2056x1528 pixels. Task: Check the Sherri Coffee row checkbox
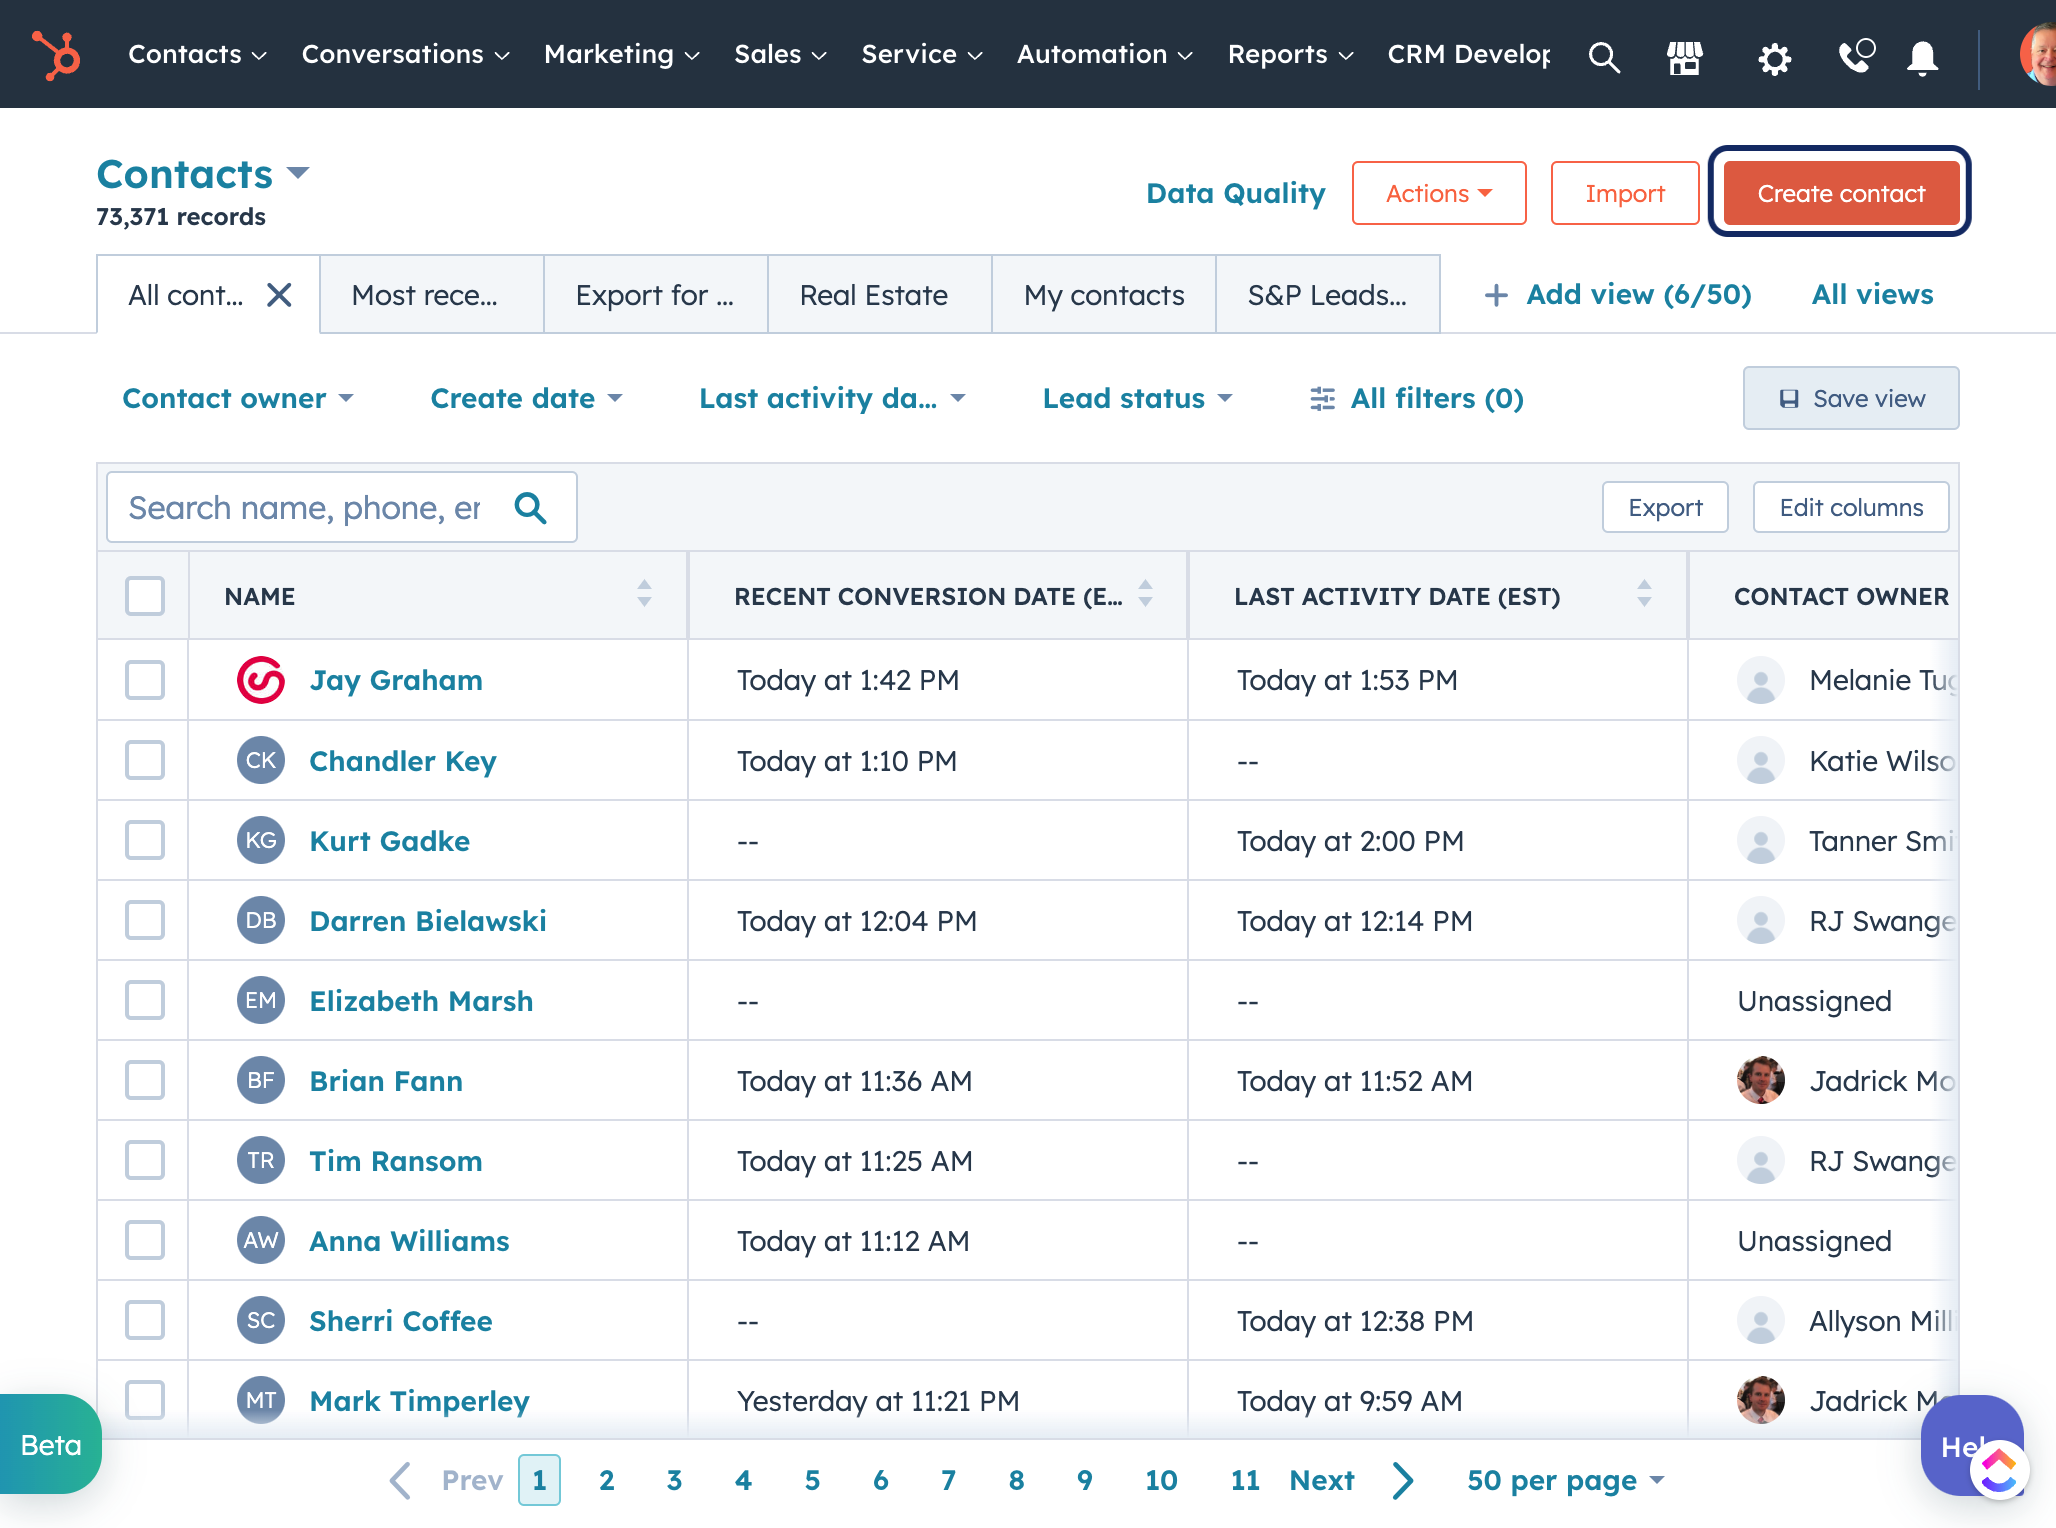tap(145, 1320)
